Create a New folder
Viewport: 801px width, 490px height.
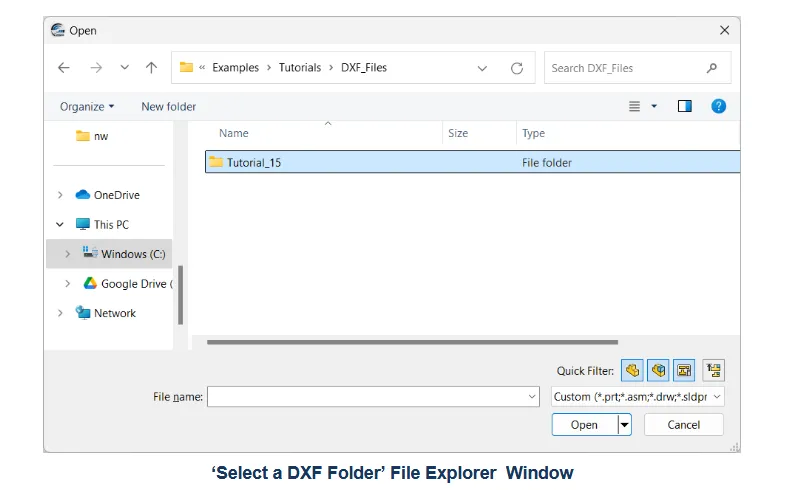coord(169,106)
